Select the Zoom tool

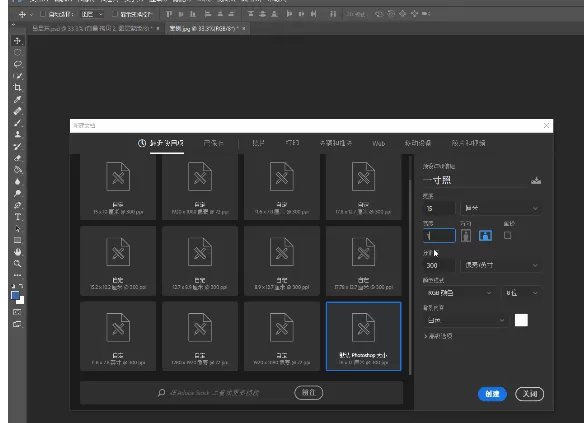tap(18, 264)
